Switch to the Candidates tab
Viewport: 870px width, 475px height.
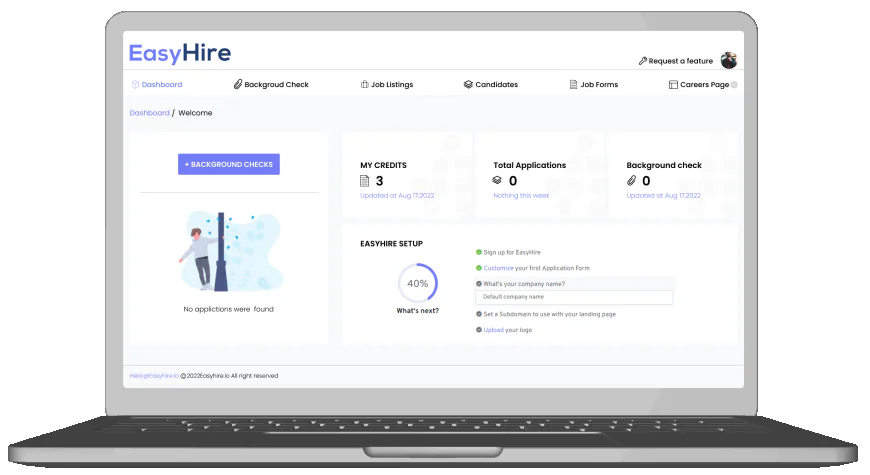[x=491, y=84]
